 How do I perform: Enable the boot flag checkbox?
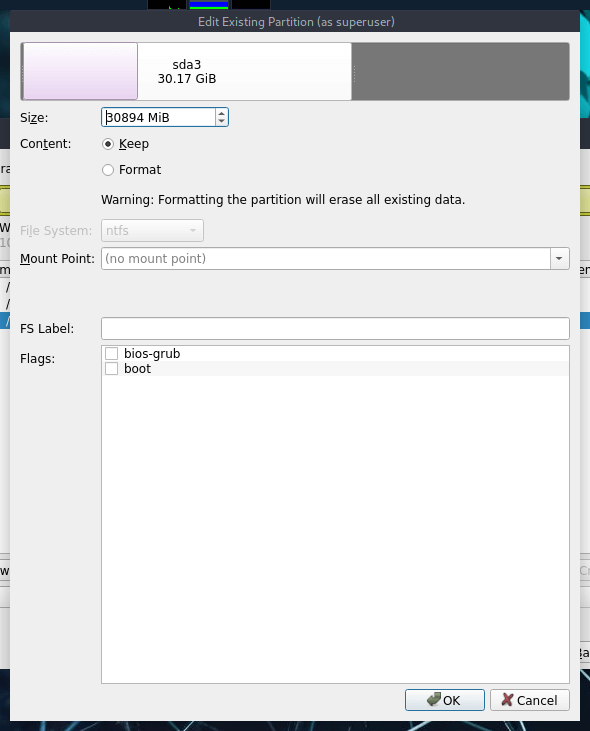coord(111,368)
